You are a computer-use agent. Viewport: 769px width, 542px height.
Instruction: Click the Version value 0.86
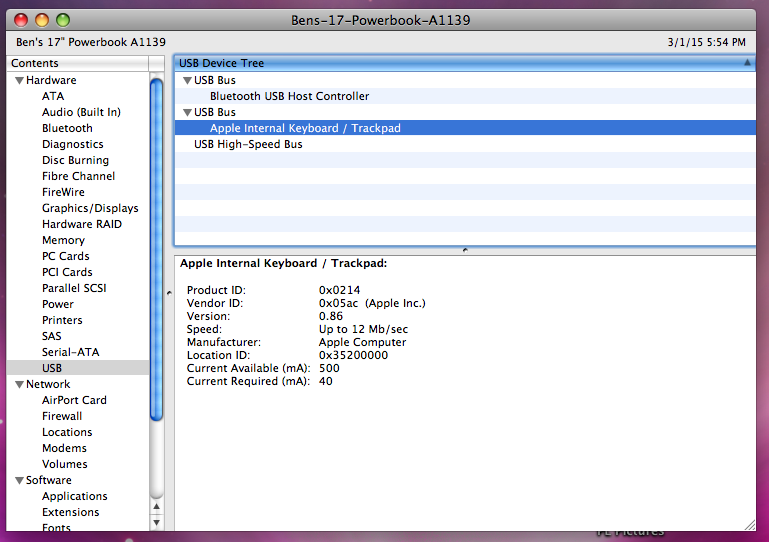point(331,316)
